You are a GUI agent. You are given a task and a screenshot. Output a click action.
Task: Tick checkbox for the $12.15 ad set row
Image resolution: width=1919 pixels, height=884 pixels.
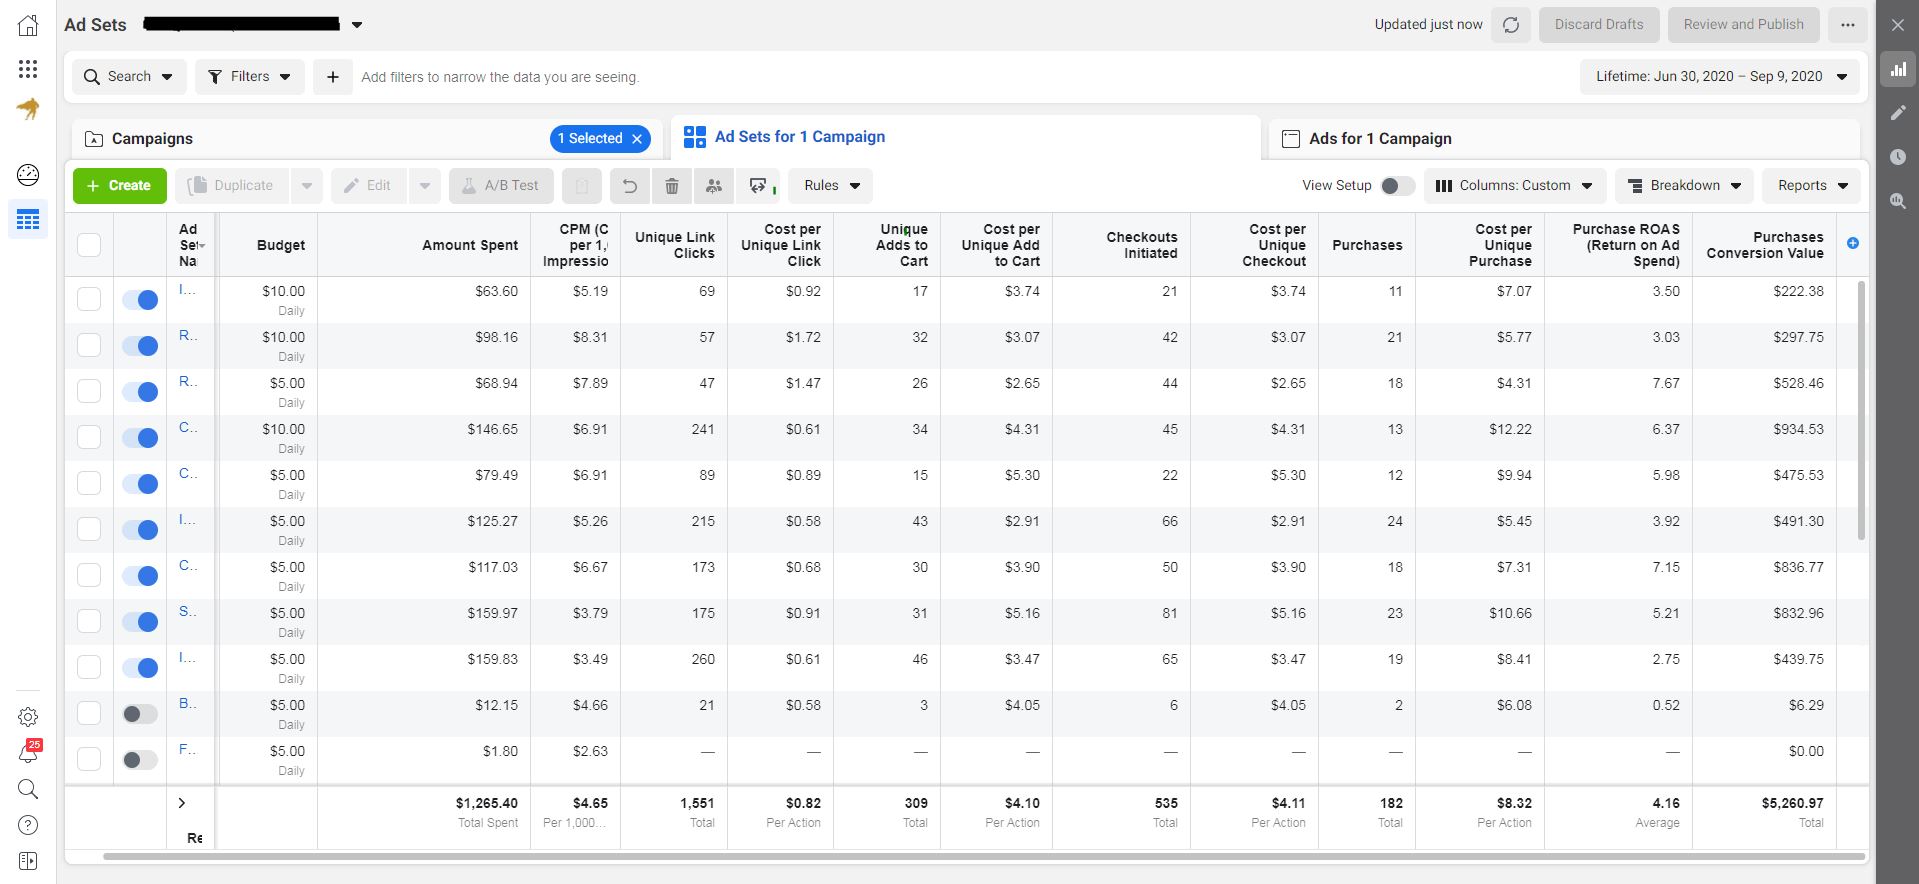coord(89,713)
